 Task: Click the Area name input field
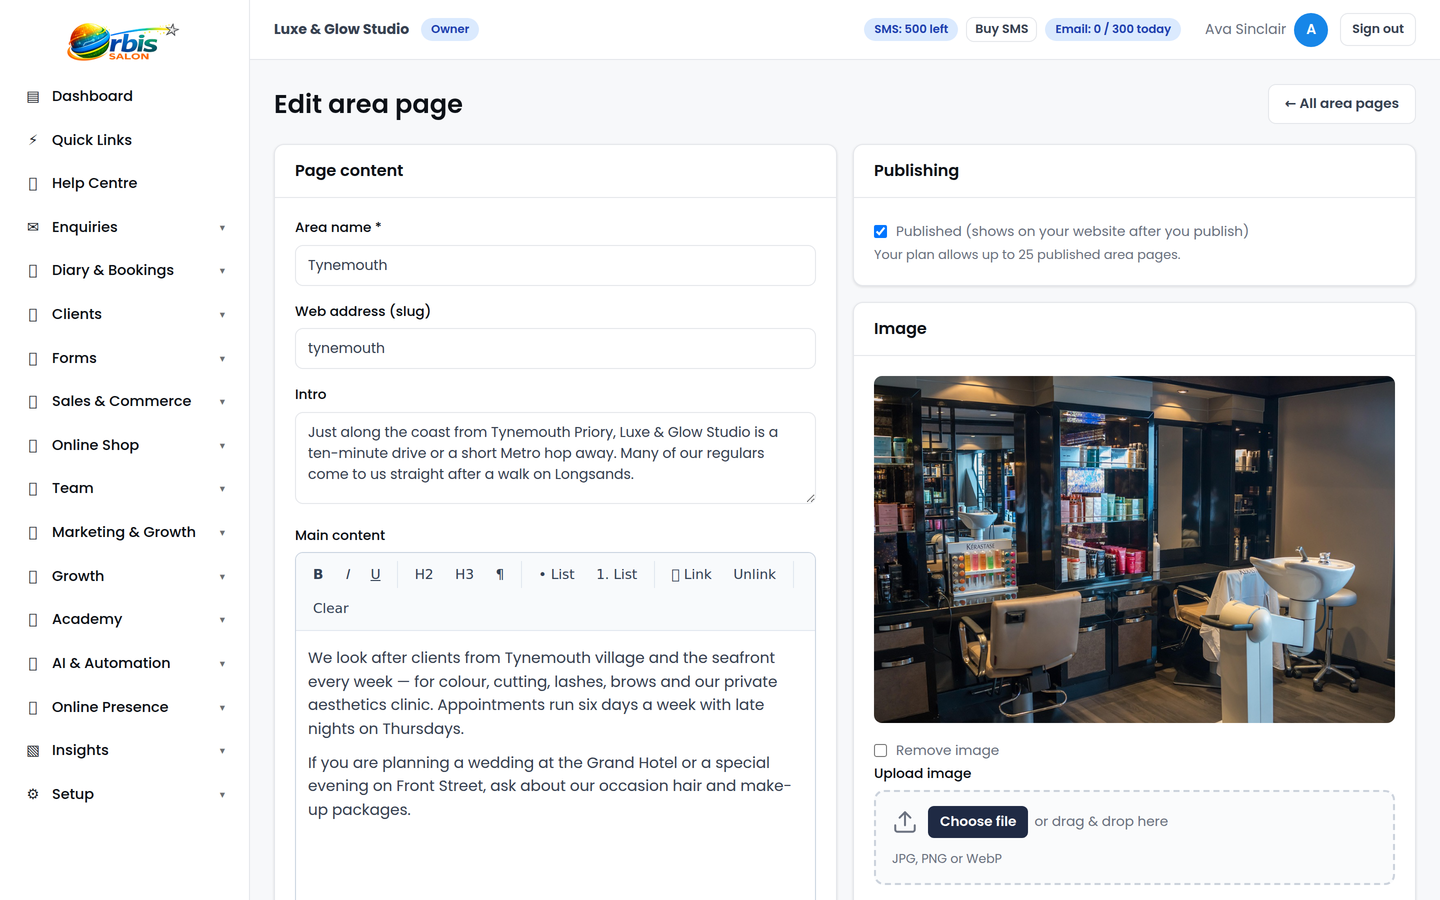[x=555, y=266]
